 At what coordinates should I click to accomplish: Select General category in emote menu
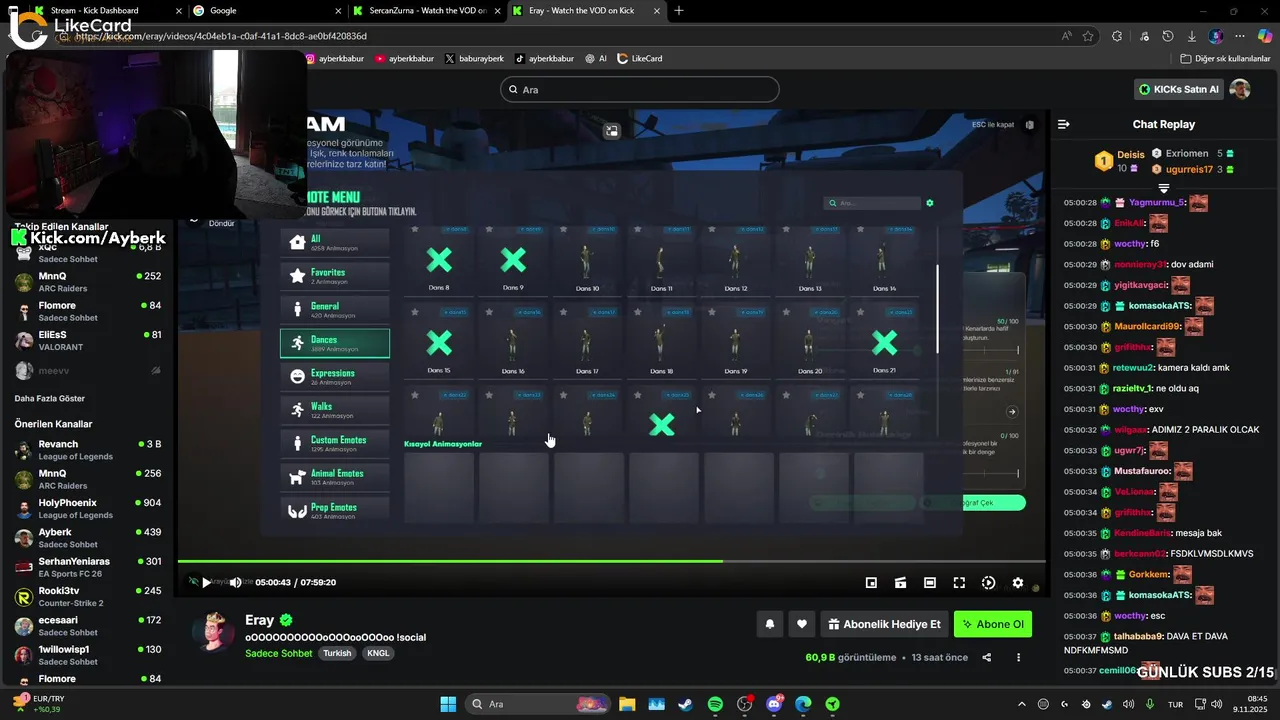pyautogui.click(x=335, y=309)
